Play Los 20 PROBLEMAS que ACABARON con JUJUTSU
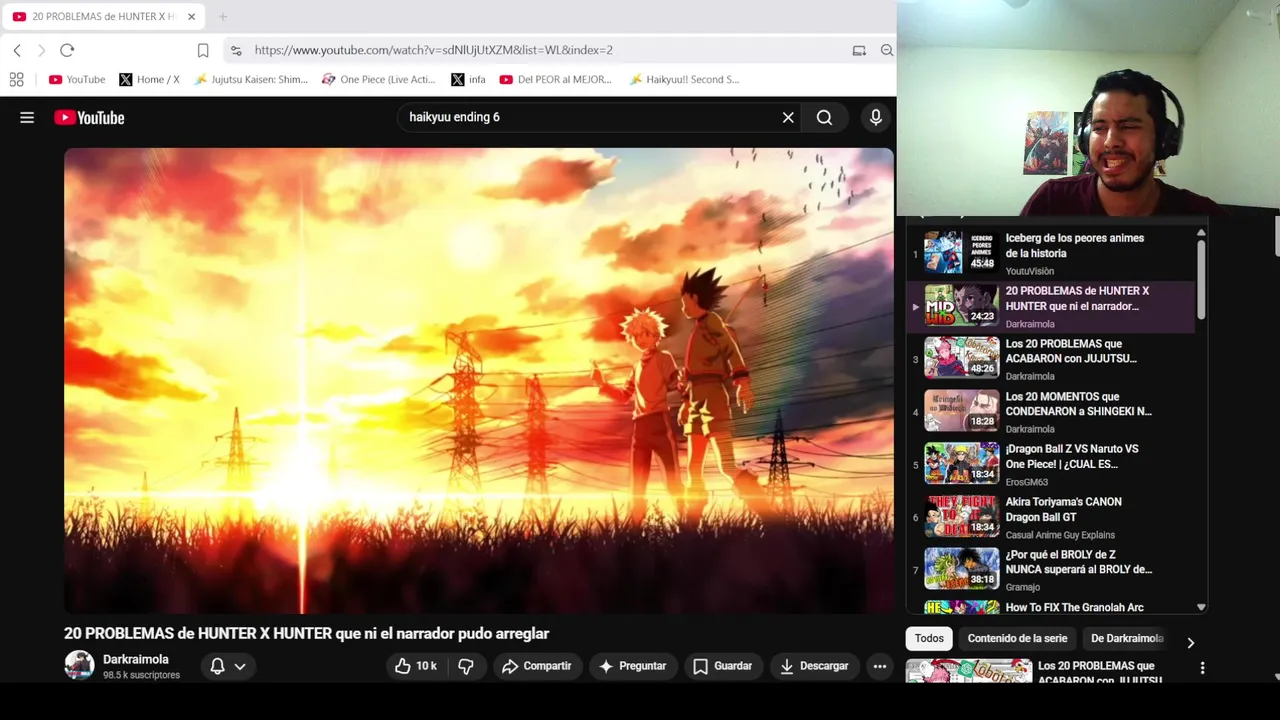This screenshot has width=1280, height=720. tap(1050, 359)
